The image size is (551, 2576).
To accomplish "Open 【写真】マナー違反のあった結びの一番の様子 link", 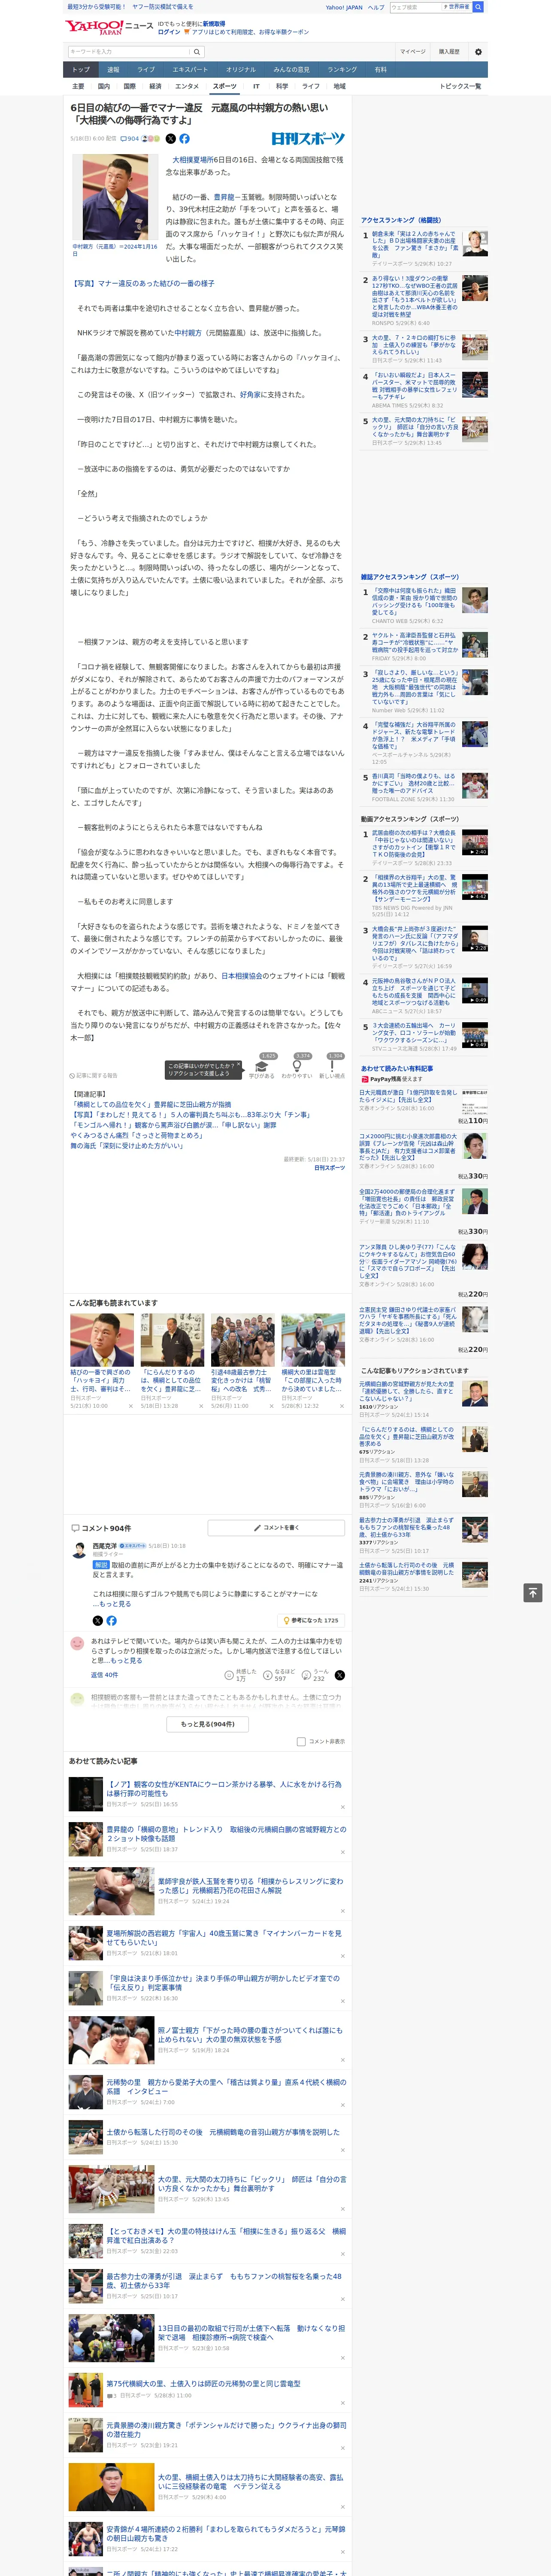I will (x=142, y=284).
